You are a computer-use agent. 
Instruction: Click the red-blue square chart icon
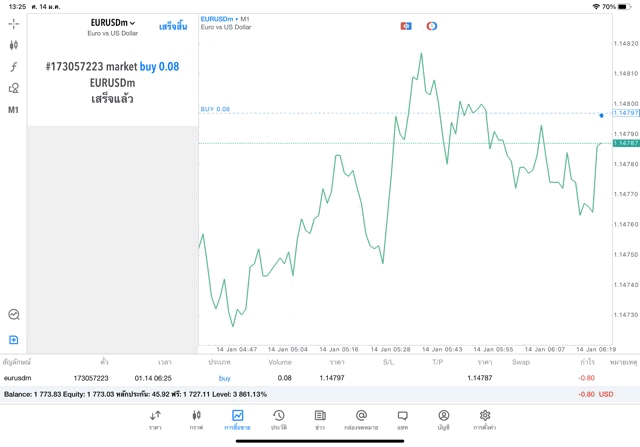(x=406, y=26)
